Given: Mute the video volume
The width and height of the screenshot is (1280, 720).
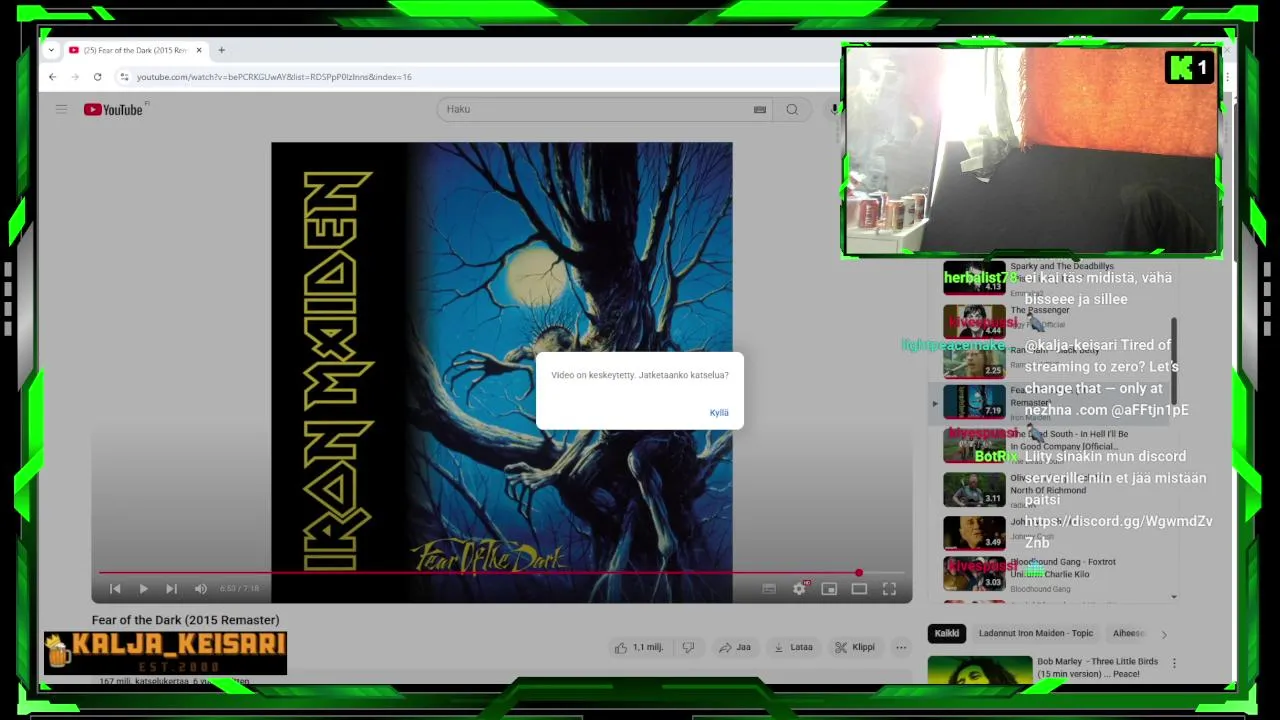Looking at the screenshot, I should (x=200, y=589).
